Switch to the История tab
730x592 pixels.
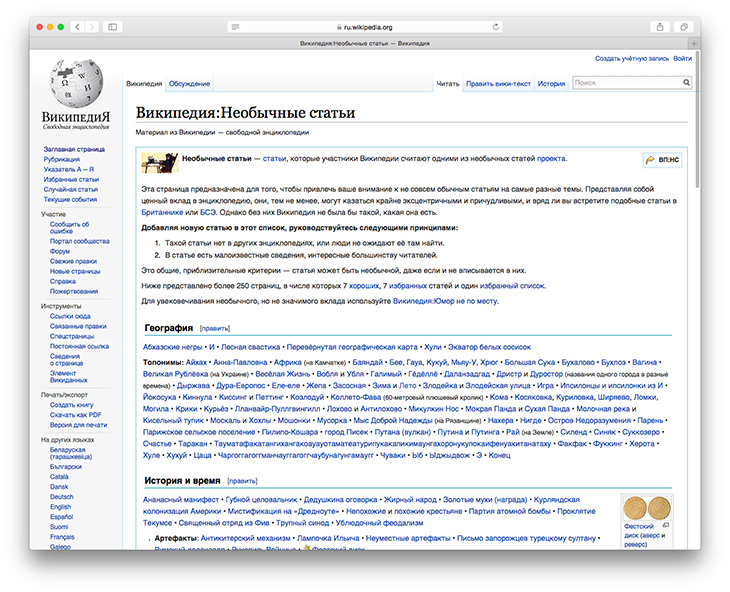coord(551,84)
